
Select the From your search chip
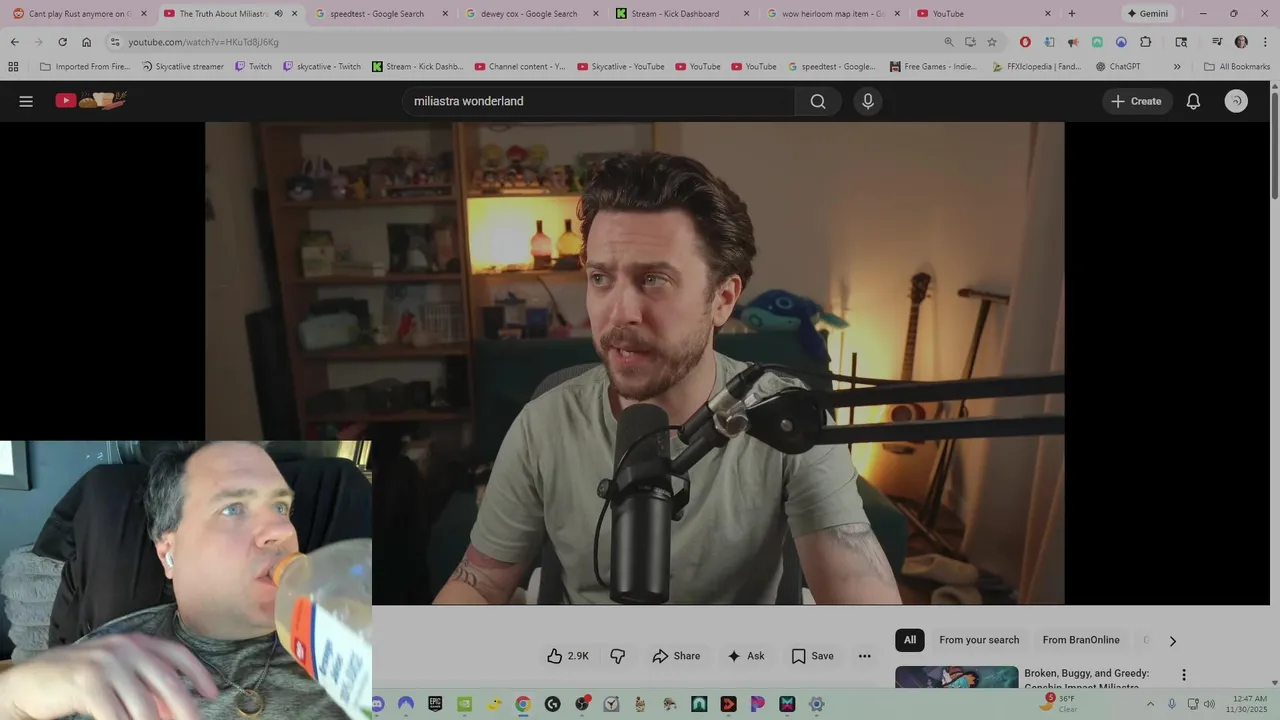(979, 640)
